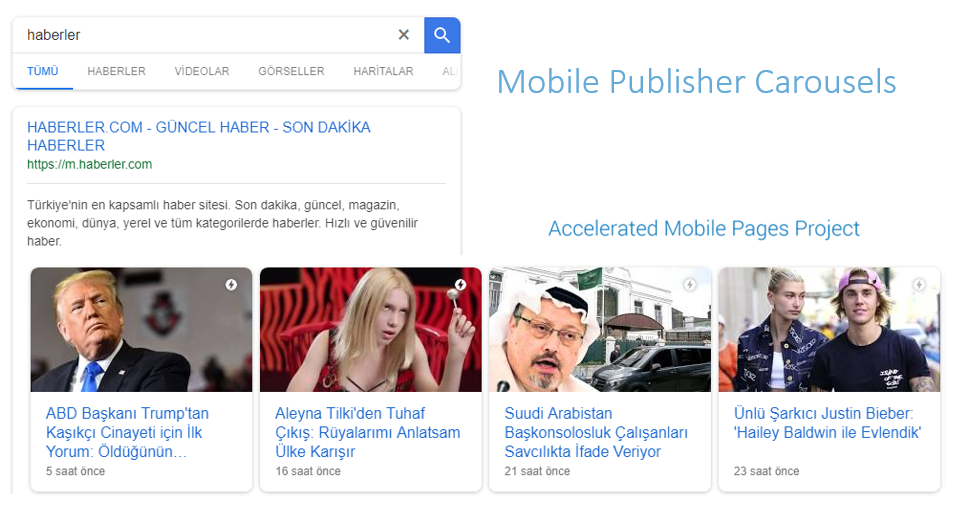
Task: Switch to the HABERLER tab
Action: click(x=116, y=71)
